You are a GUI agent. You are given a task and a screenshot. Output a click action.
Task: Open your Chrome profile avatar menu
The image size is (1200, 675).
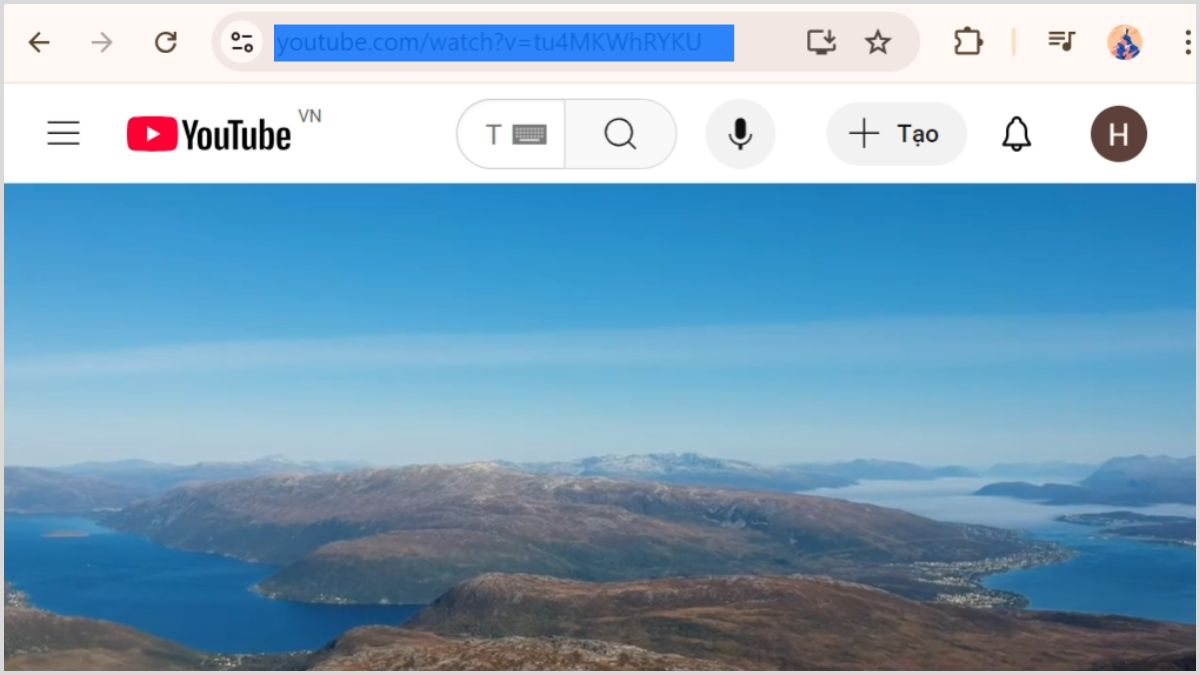(x=1124, y=42)
